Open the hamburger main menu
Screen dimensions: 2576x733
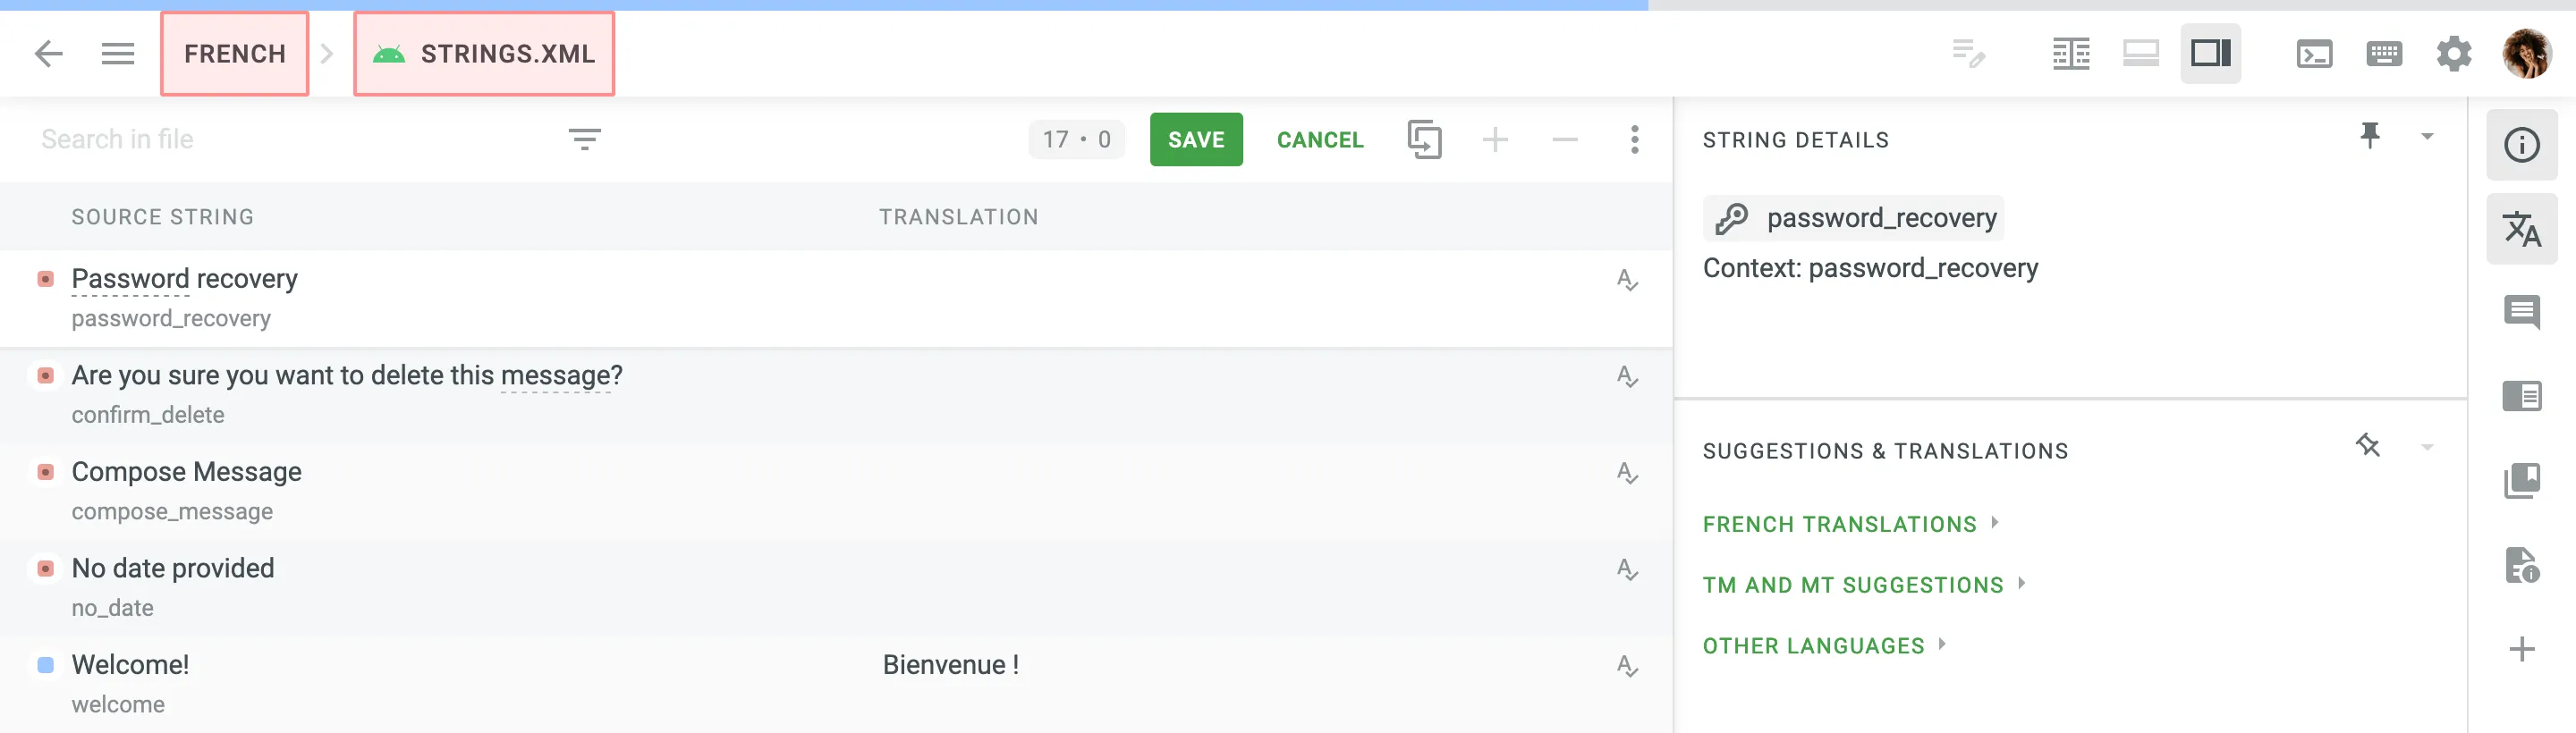(118, 54)
